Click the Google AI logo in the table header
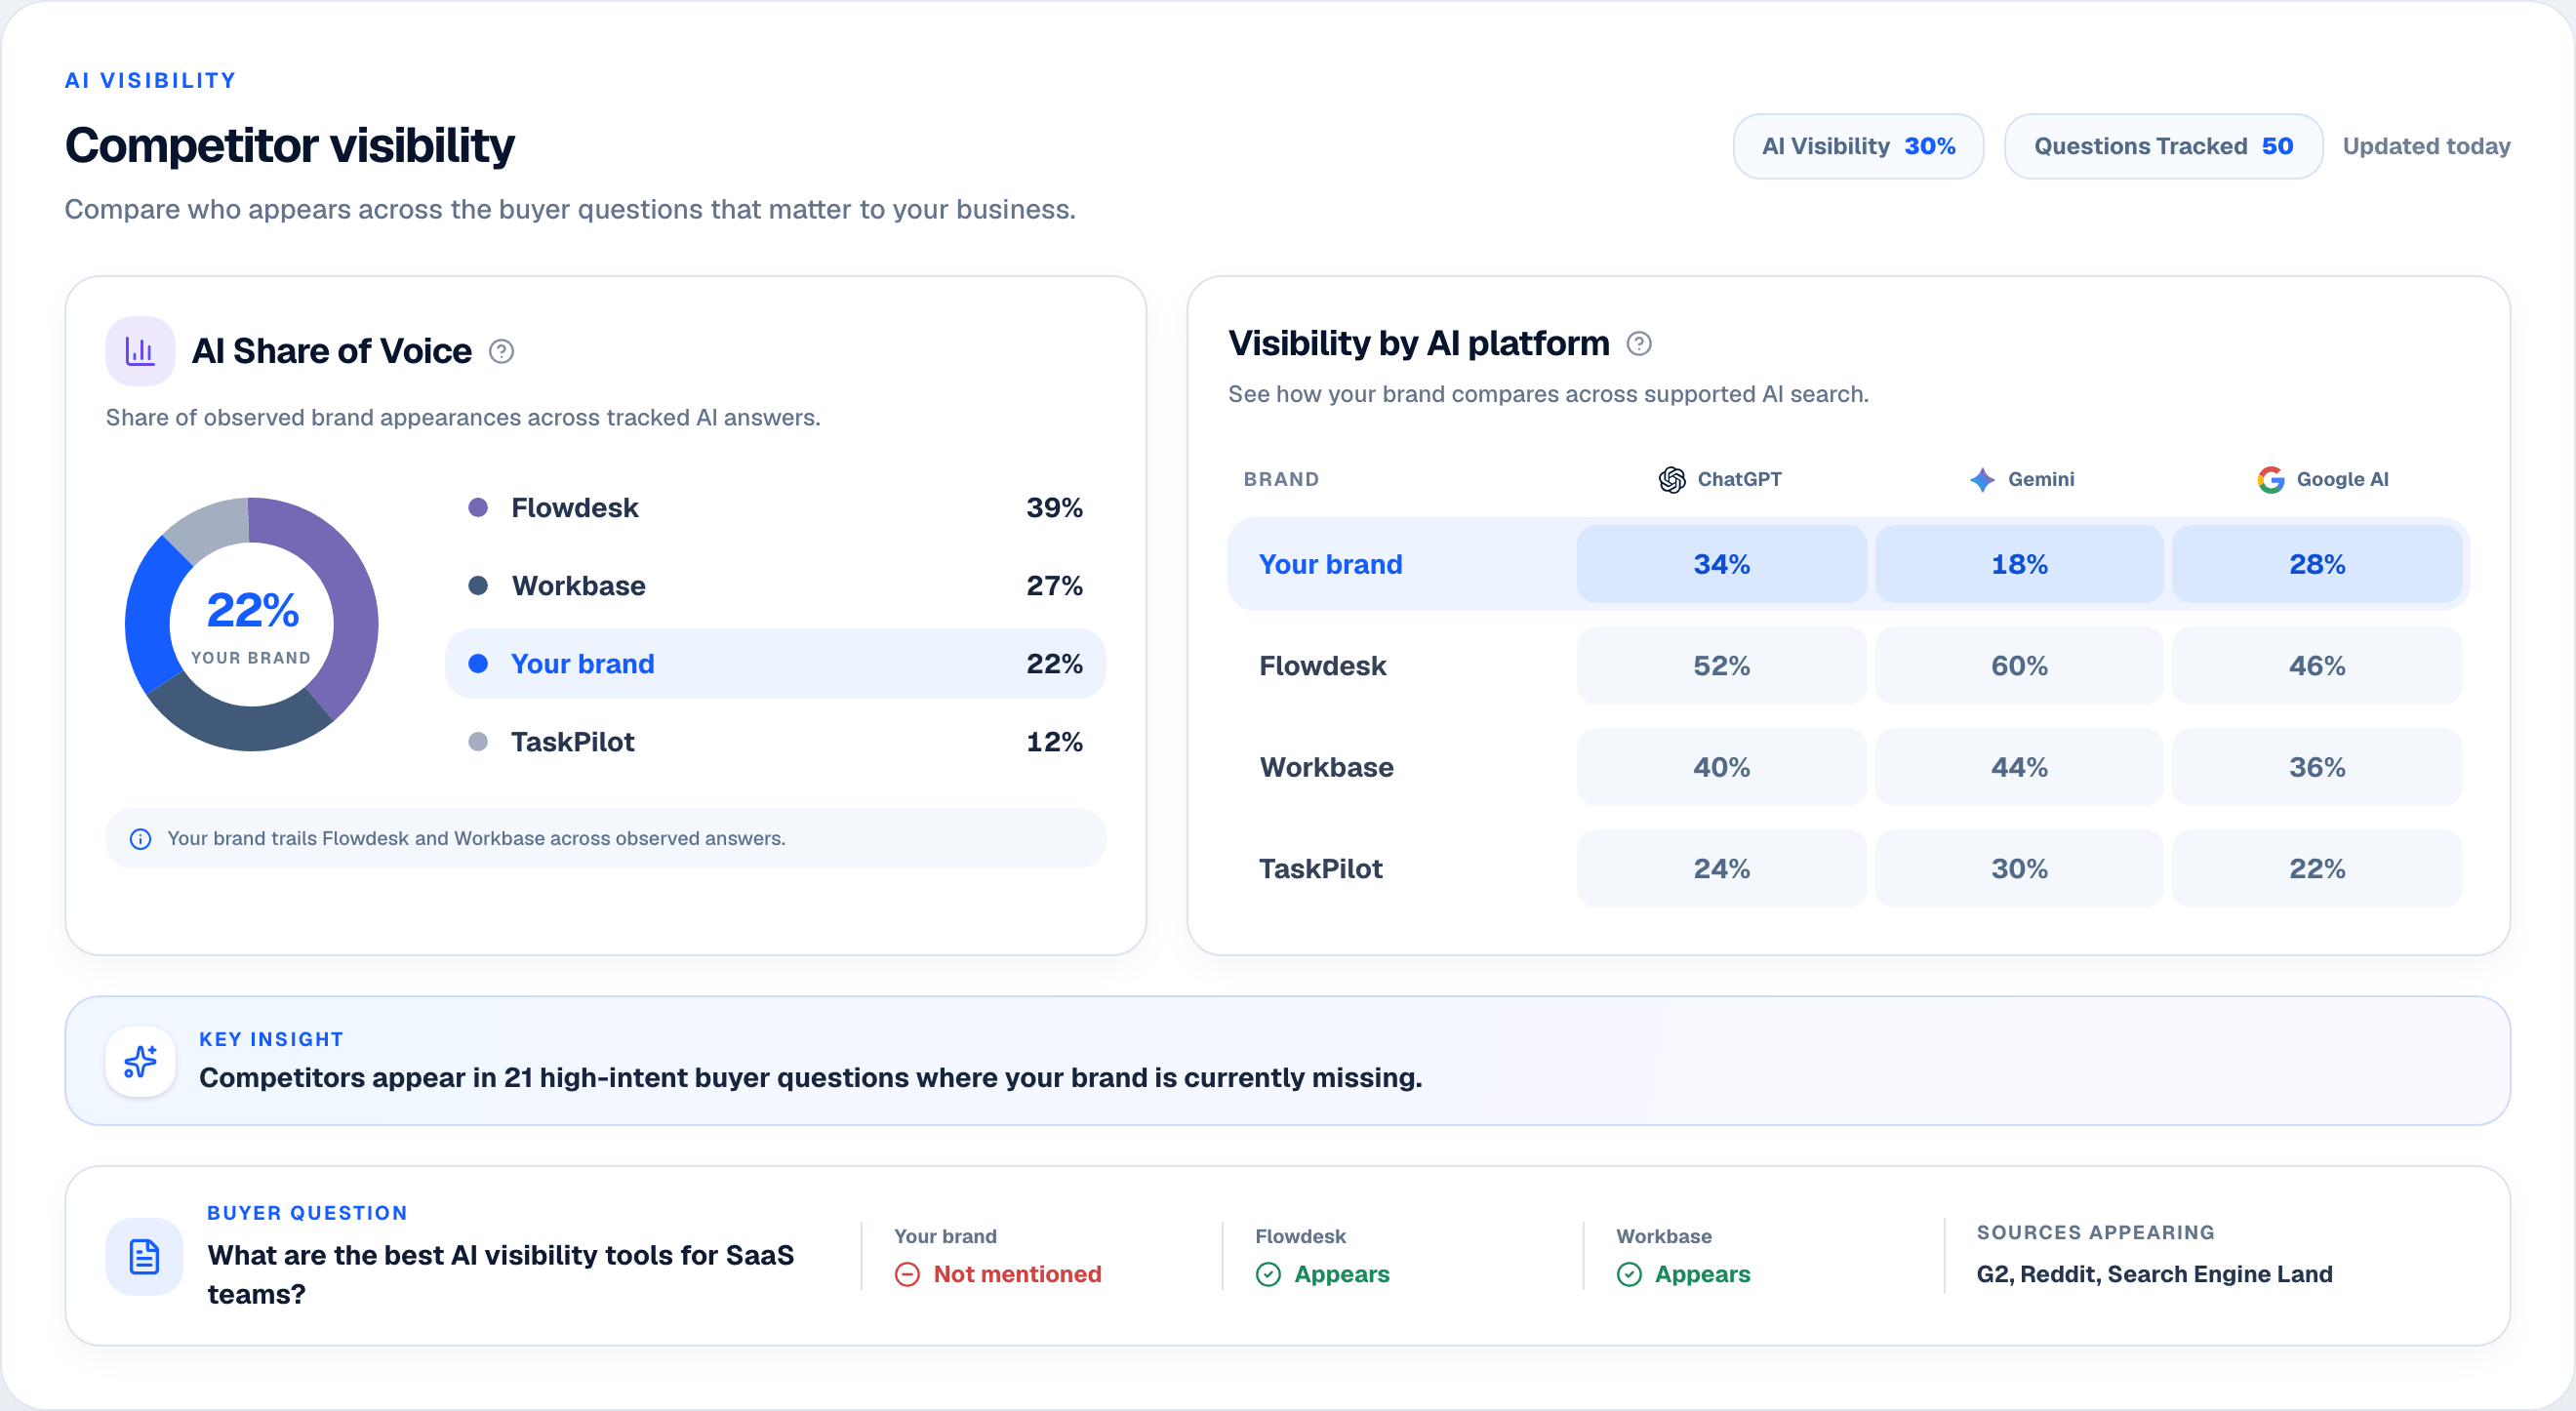The height and width of the screenshot is (1411, 2576). tap(2271, 480)
